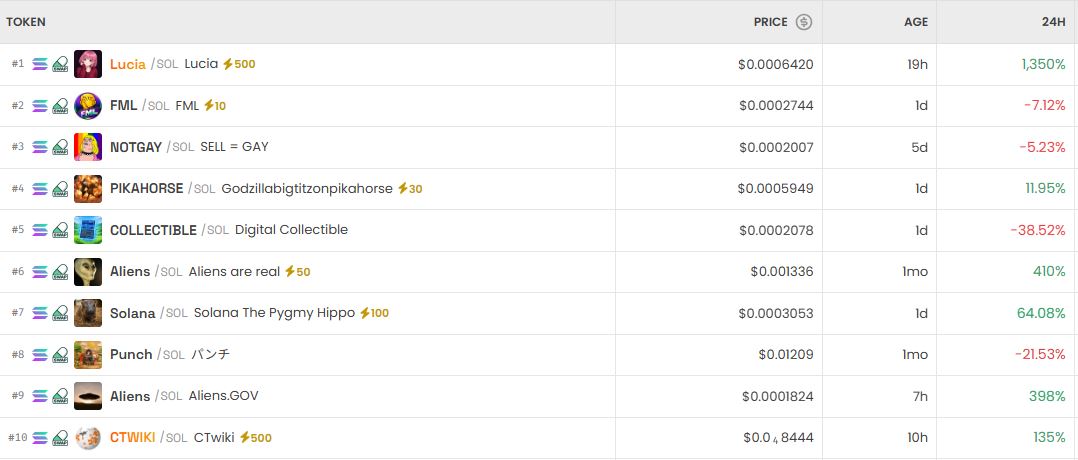Click the boost 100 badge on Solana Pygmy Hippo
Screen dimensions: 1078x460
(374, 313)
